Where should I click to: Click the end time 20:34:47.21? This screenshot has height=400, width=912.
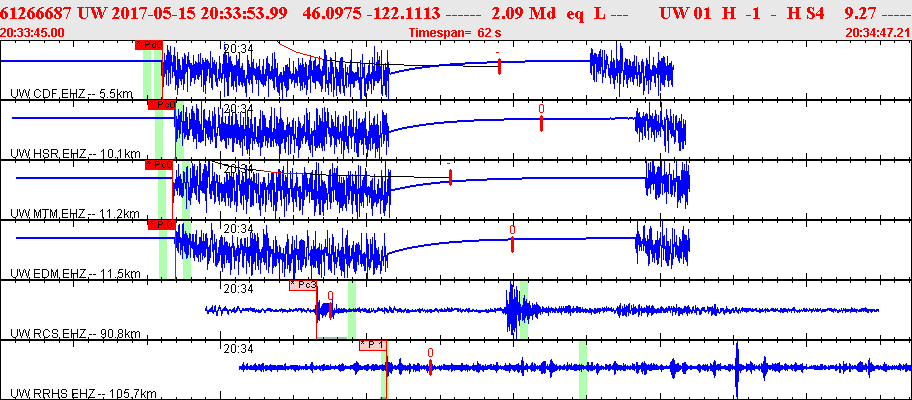click(x=878, y=33)
